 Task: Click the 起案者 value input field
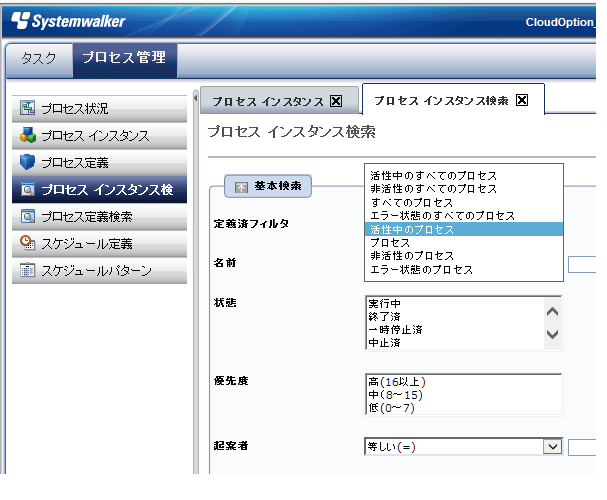pos(582,447)
